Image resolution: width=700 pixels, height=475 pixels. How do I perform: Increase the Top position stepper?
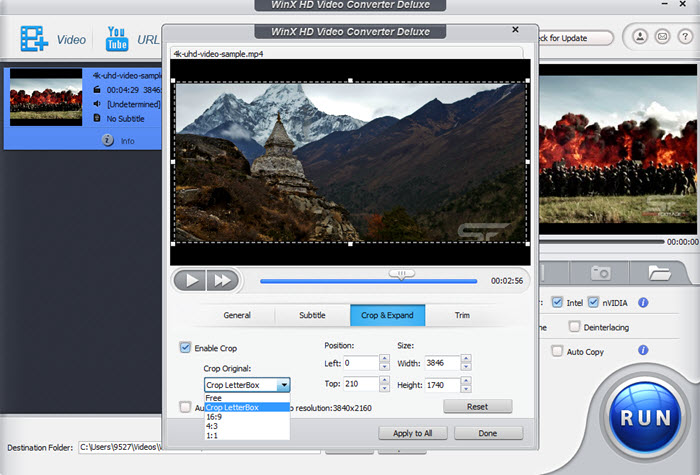(x=384, y=380)
